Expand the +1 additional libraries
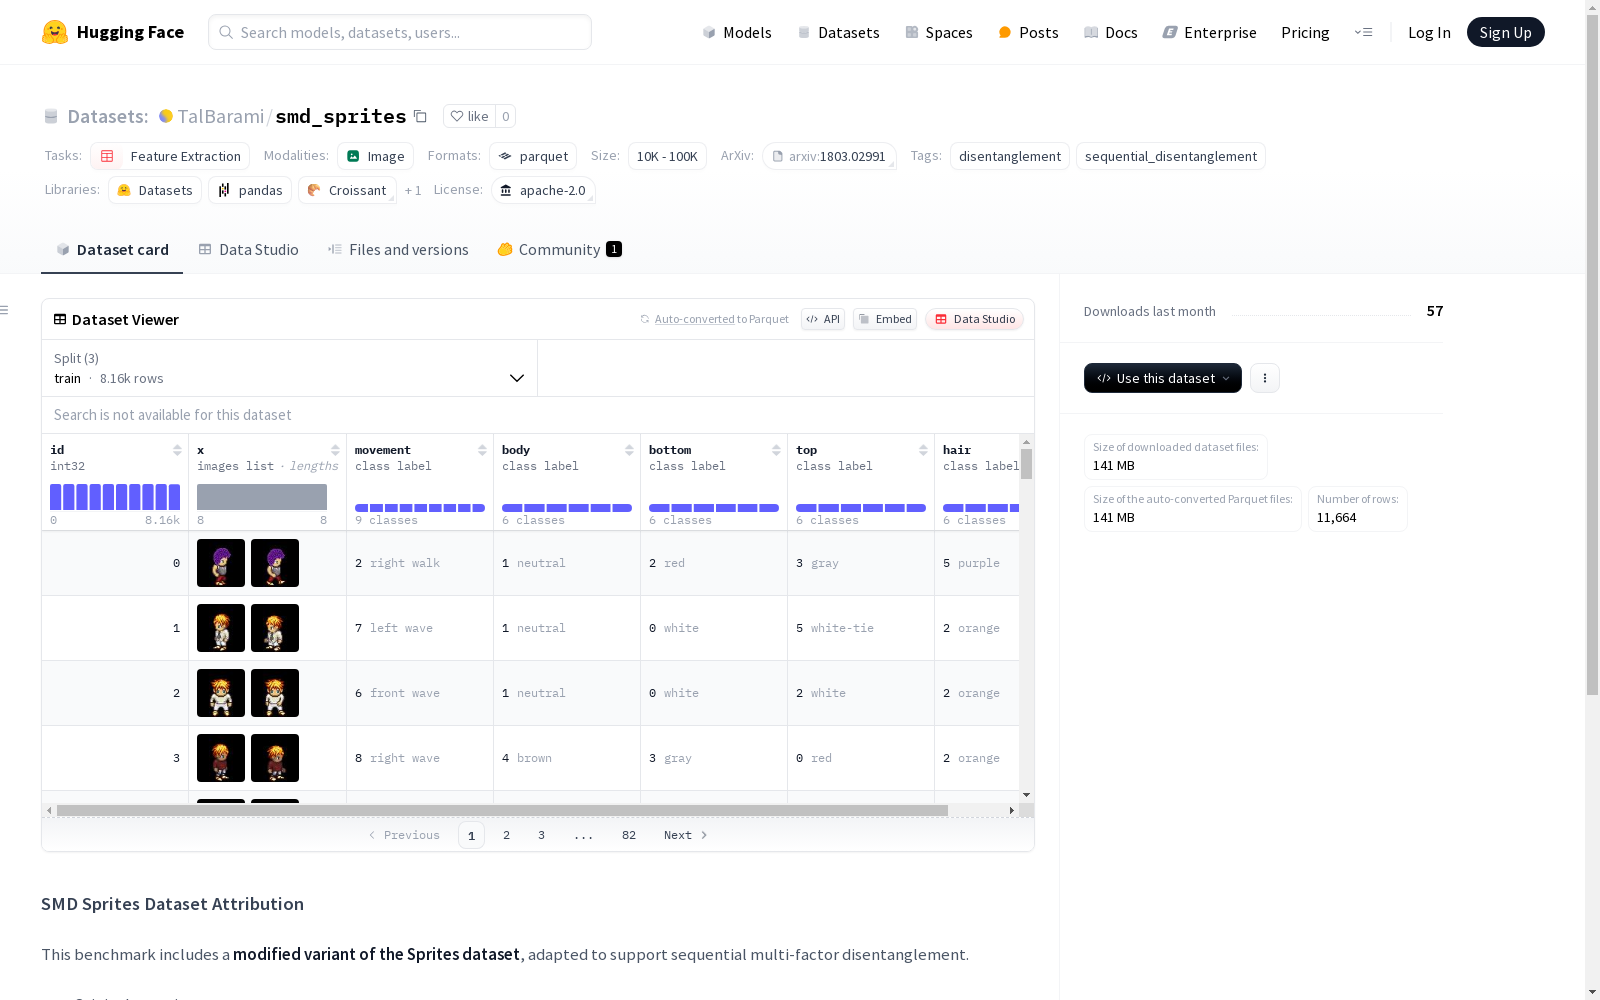1600x1000 pixels. (x=413, y=190)
